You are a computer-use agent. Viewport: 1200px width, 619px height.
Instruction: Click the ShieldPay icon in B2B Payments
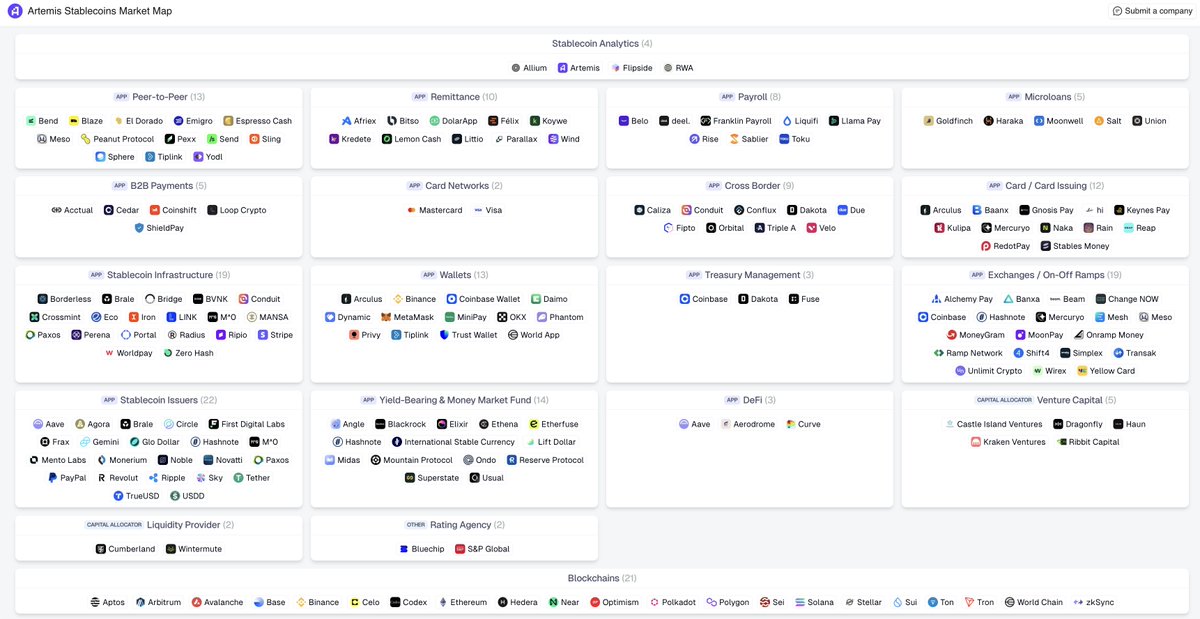coord(139,228)
